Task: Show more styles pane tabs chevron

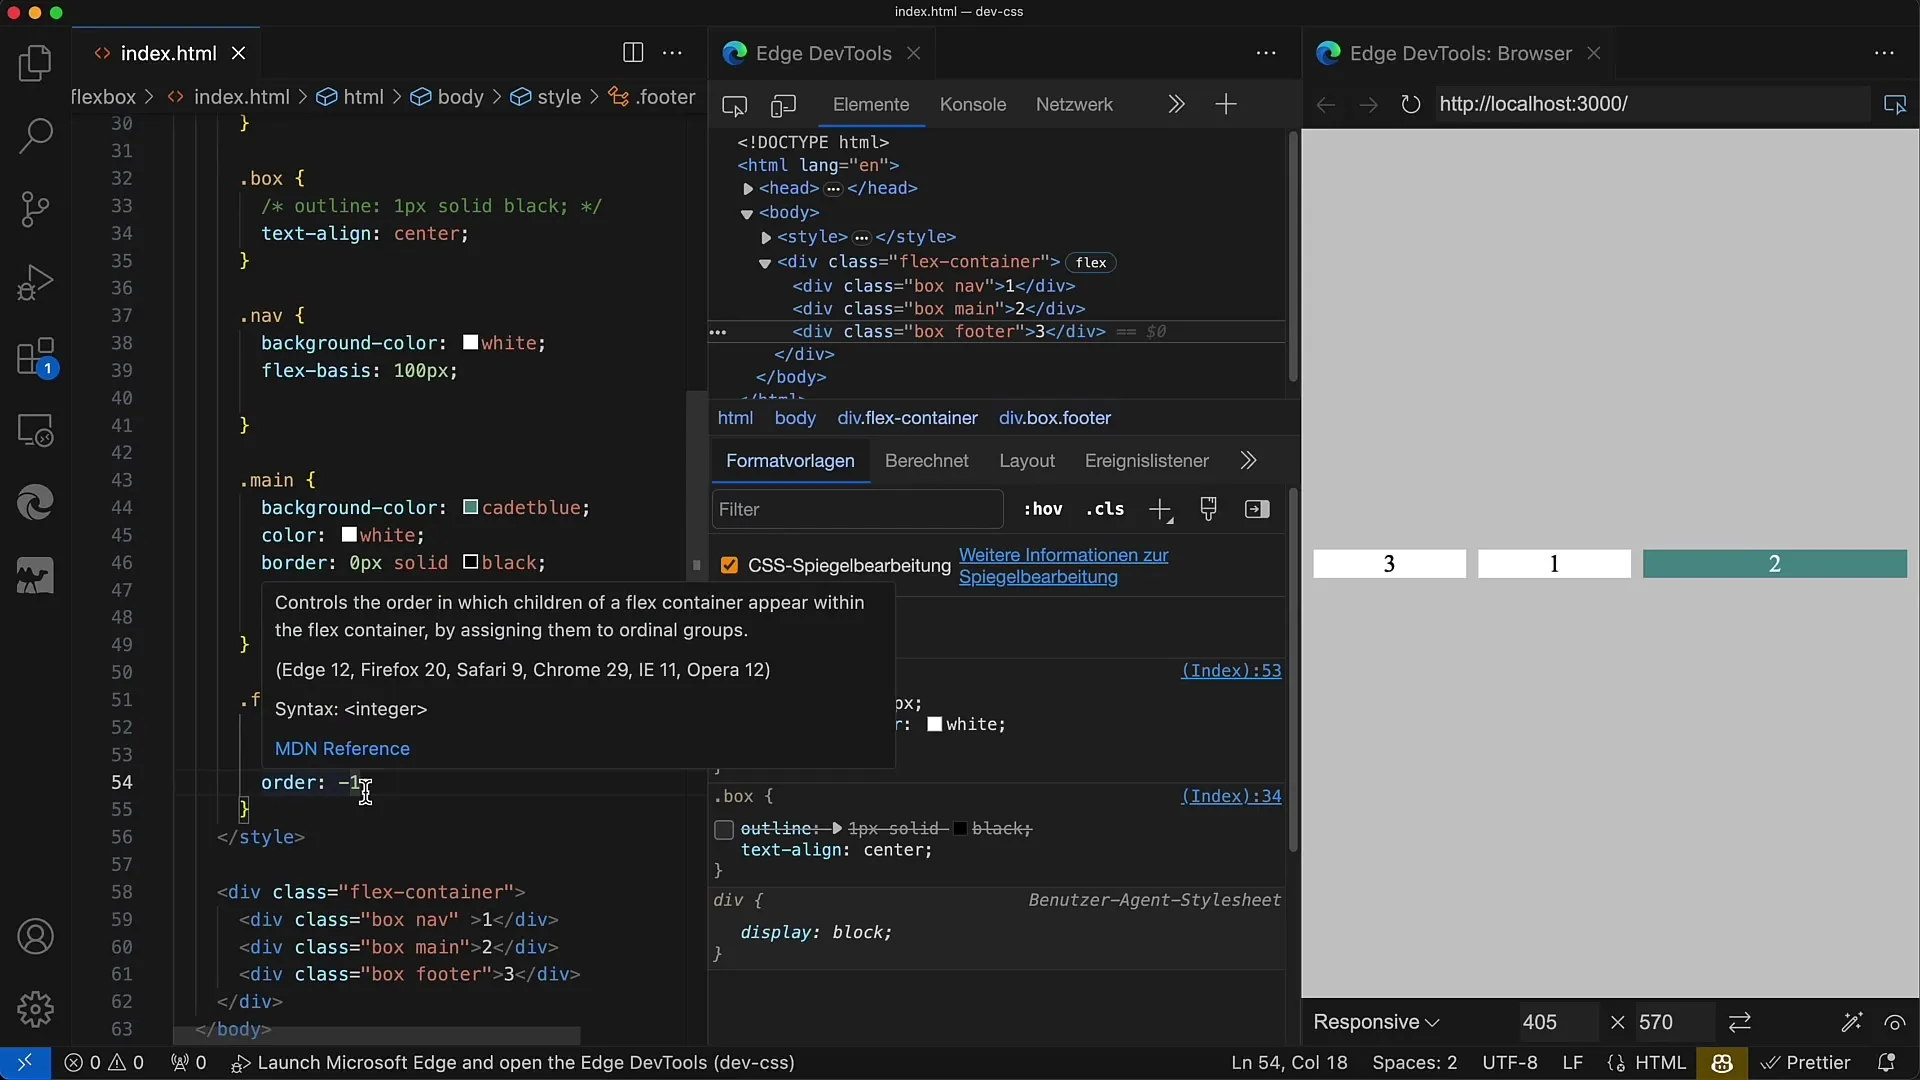Action: point(1248,461)
